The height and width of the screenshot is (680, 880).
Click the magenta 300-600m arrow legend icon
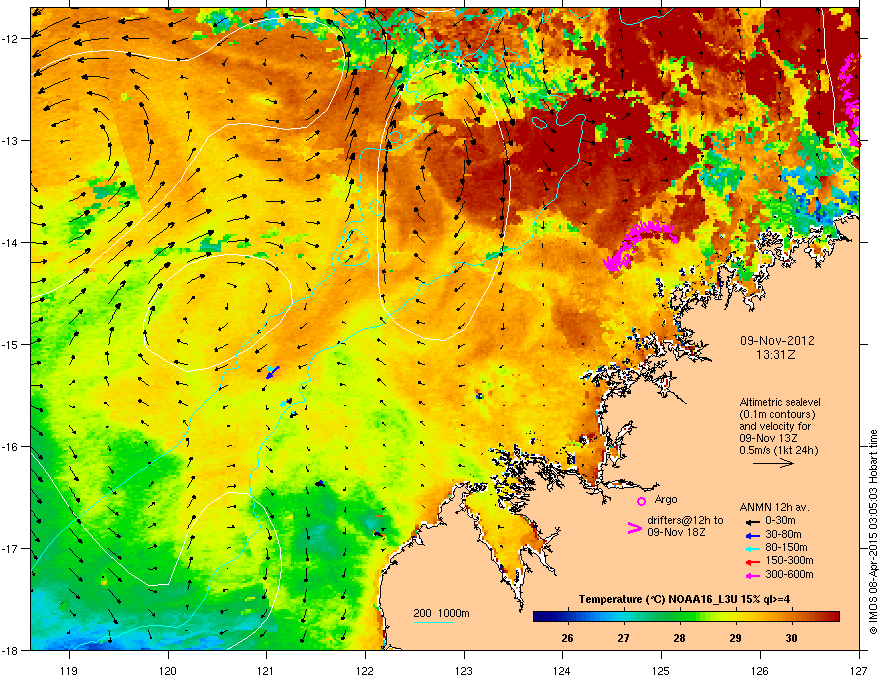click(753, 575)
